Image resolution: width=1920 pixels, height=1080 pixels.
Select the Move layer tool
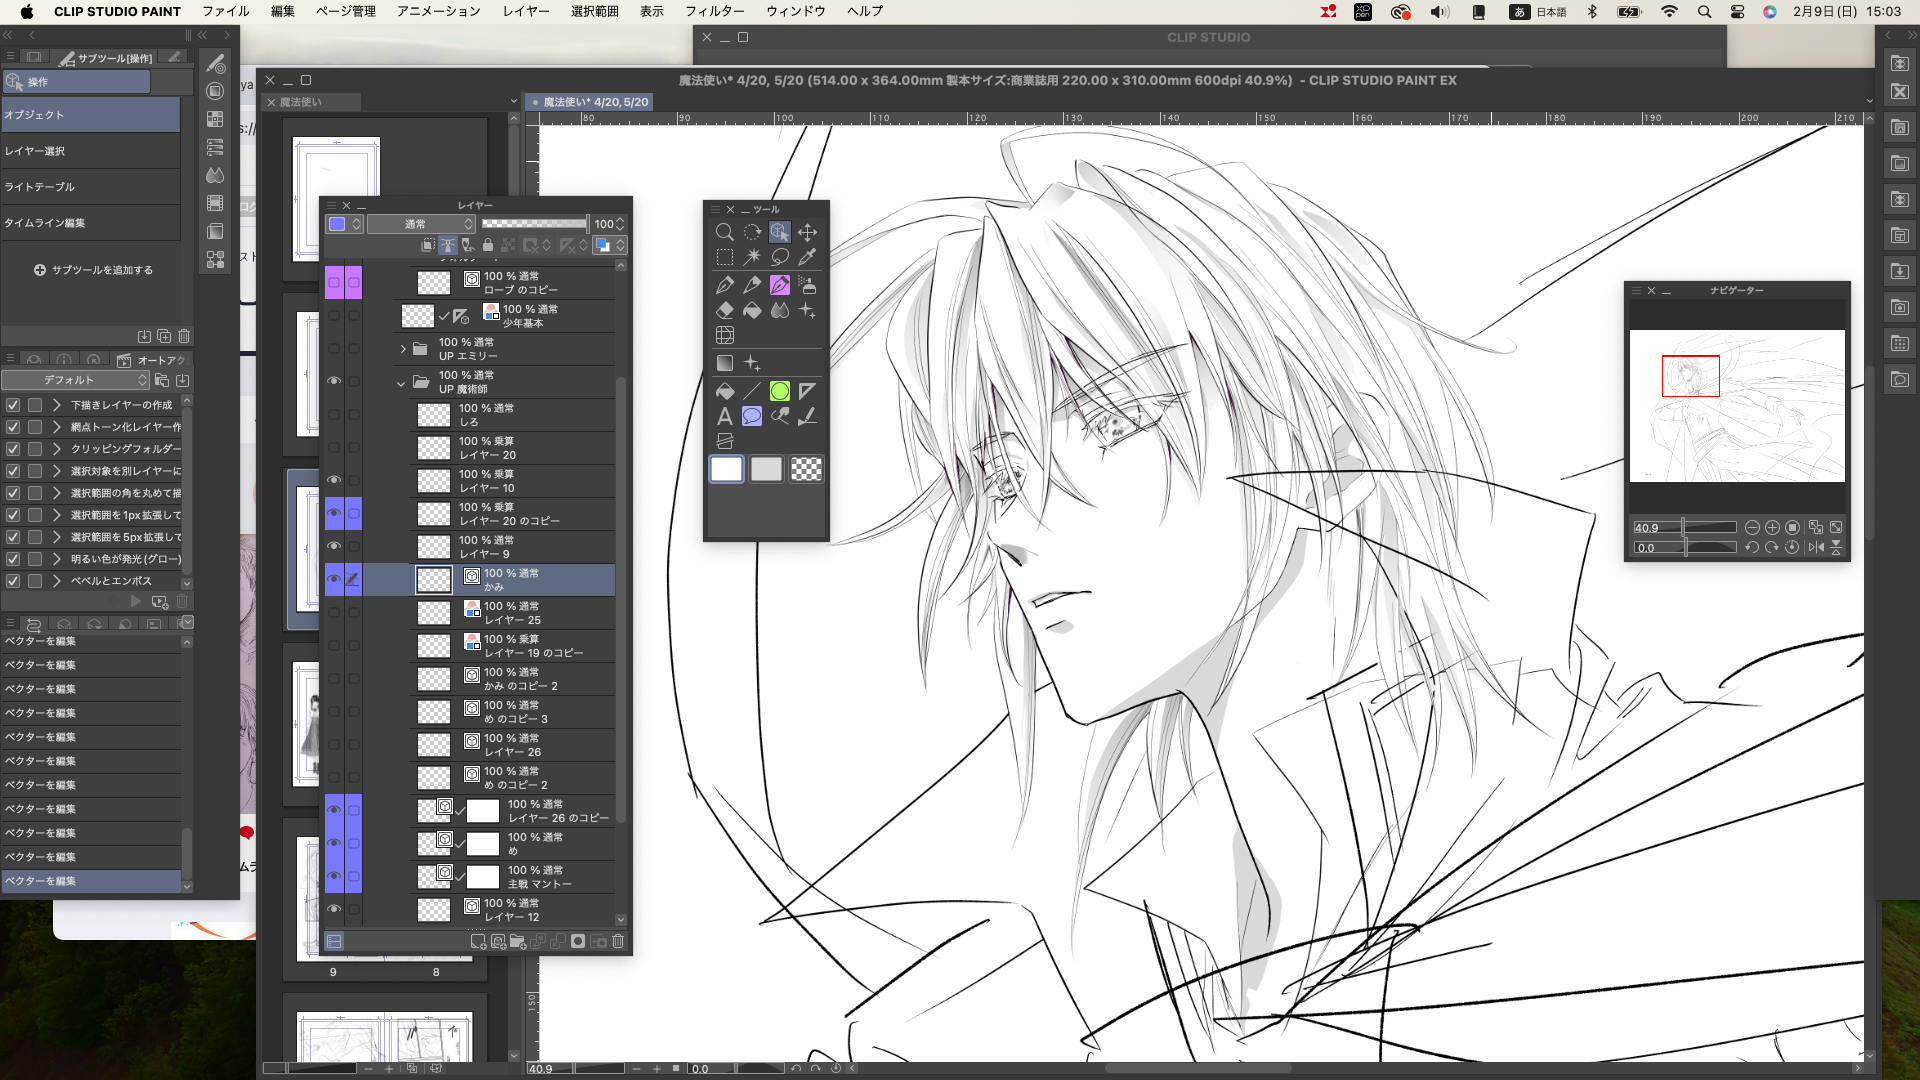(807, 232)
